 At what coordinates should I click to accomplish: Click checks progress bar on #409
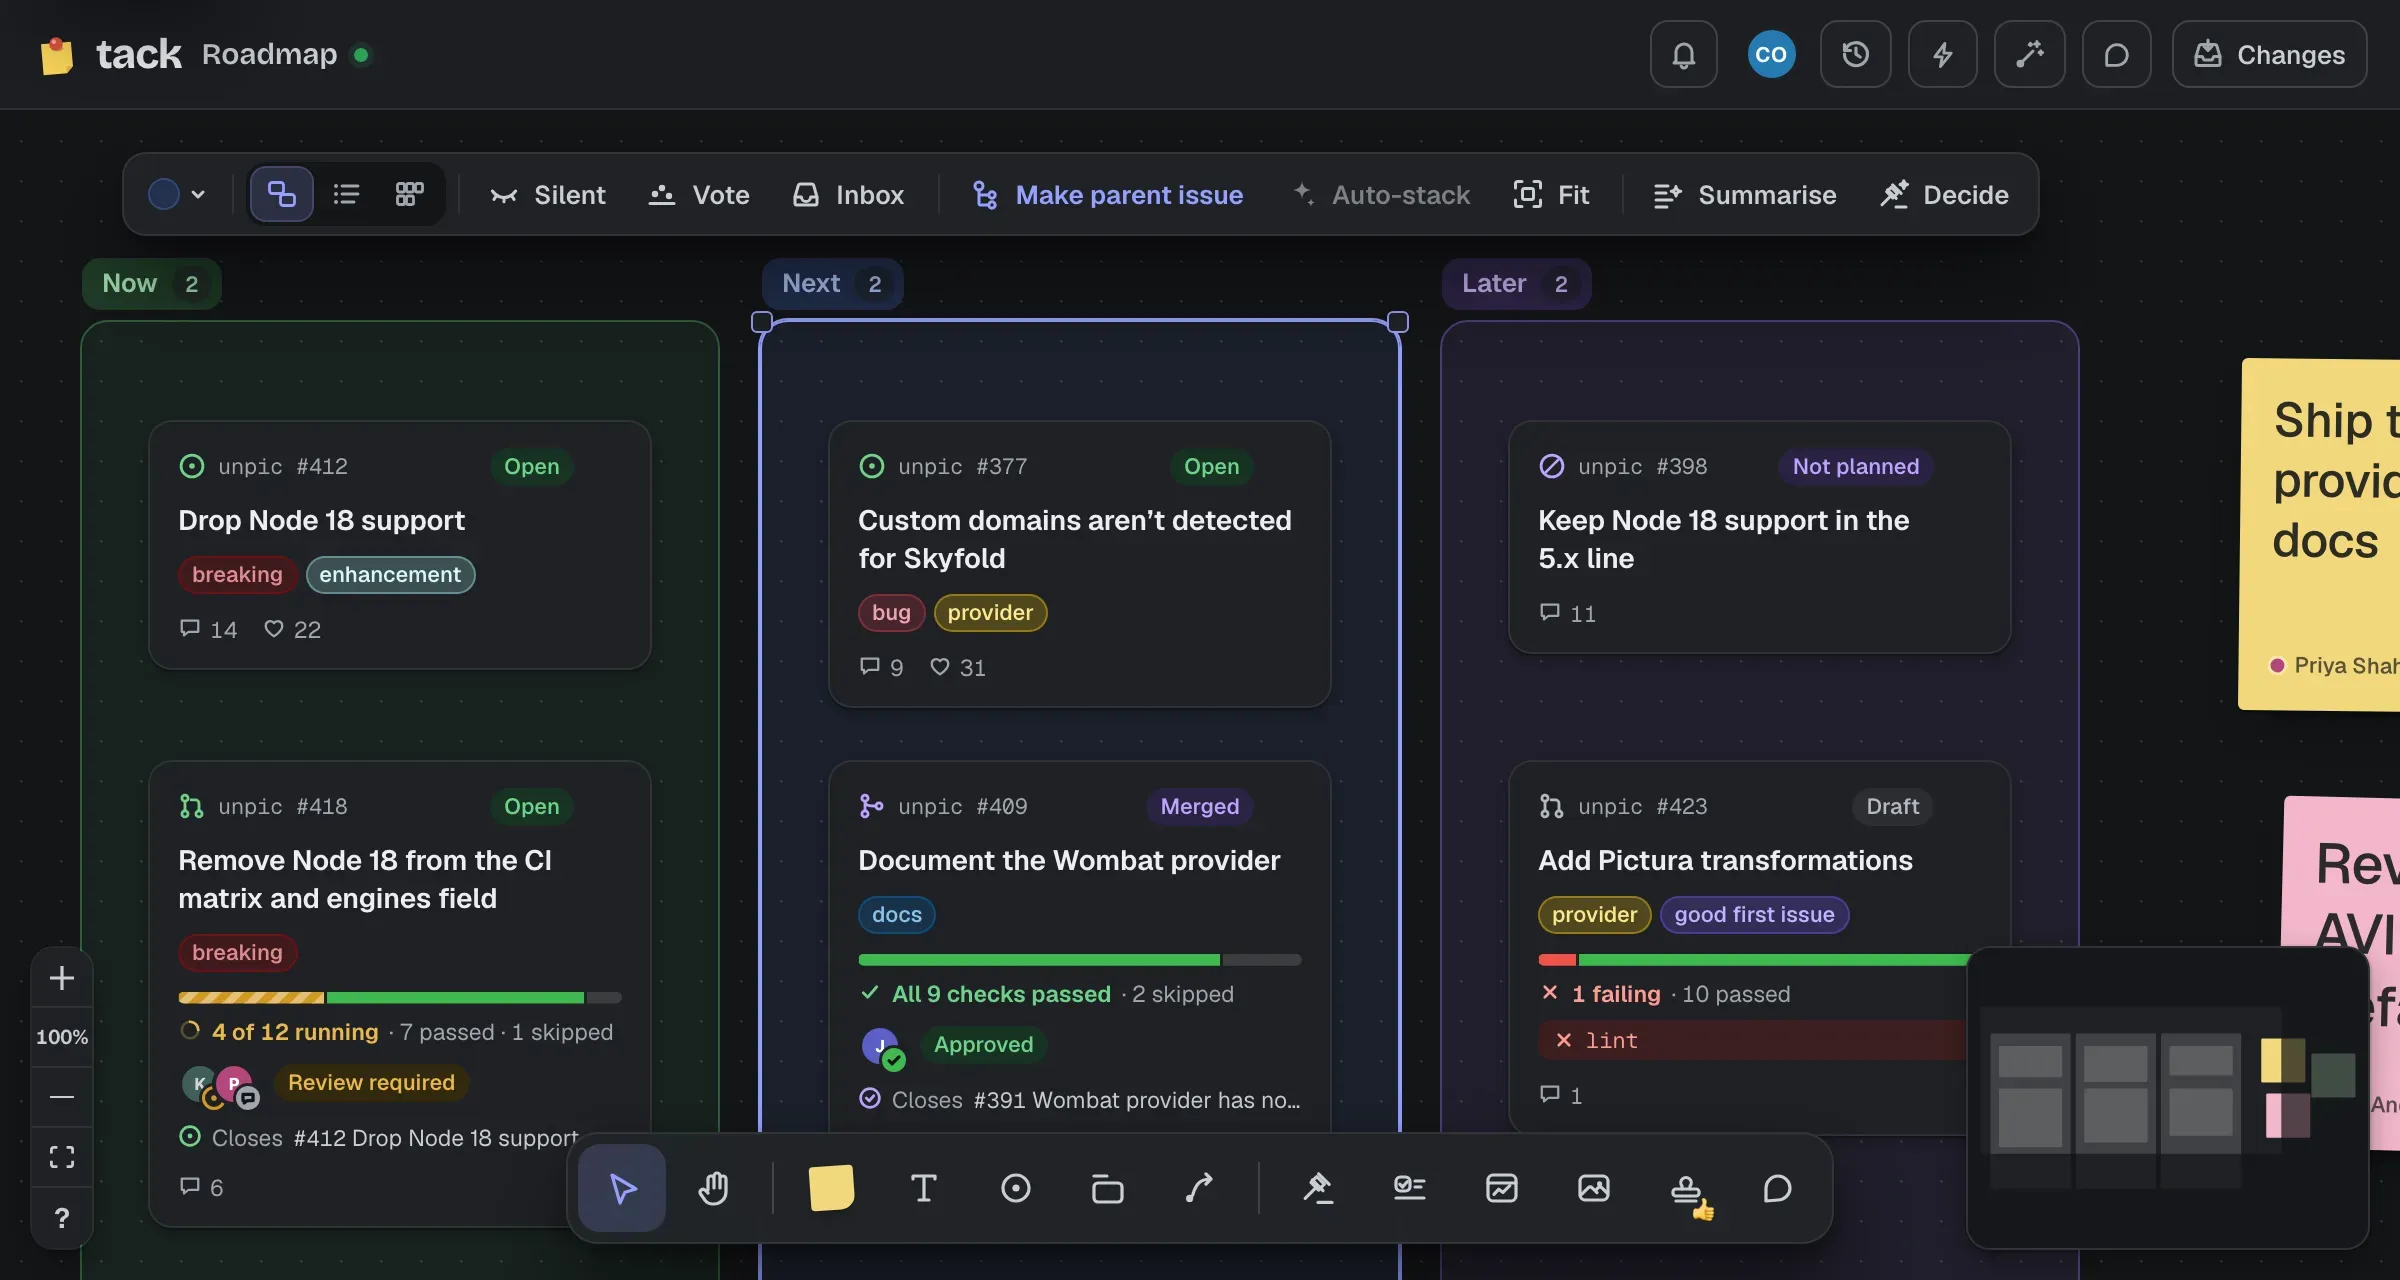click(x=1080, y=959)
